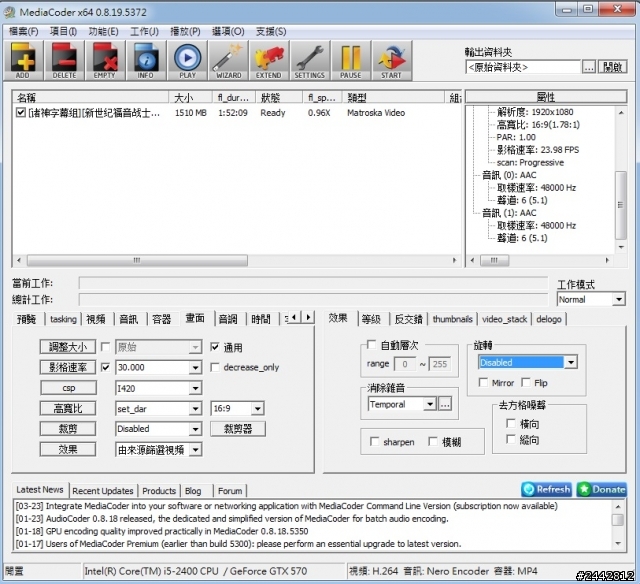Image resolution: width=640 pixels, height=584 pixels.
Task: Click the 開啟 output folder button
Action: (x=612, y=67)
